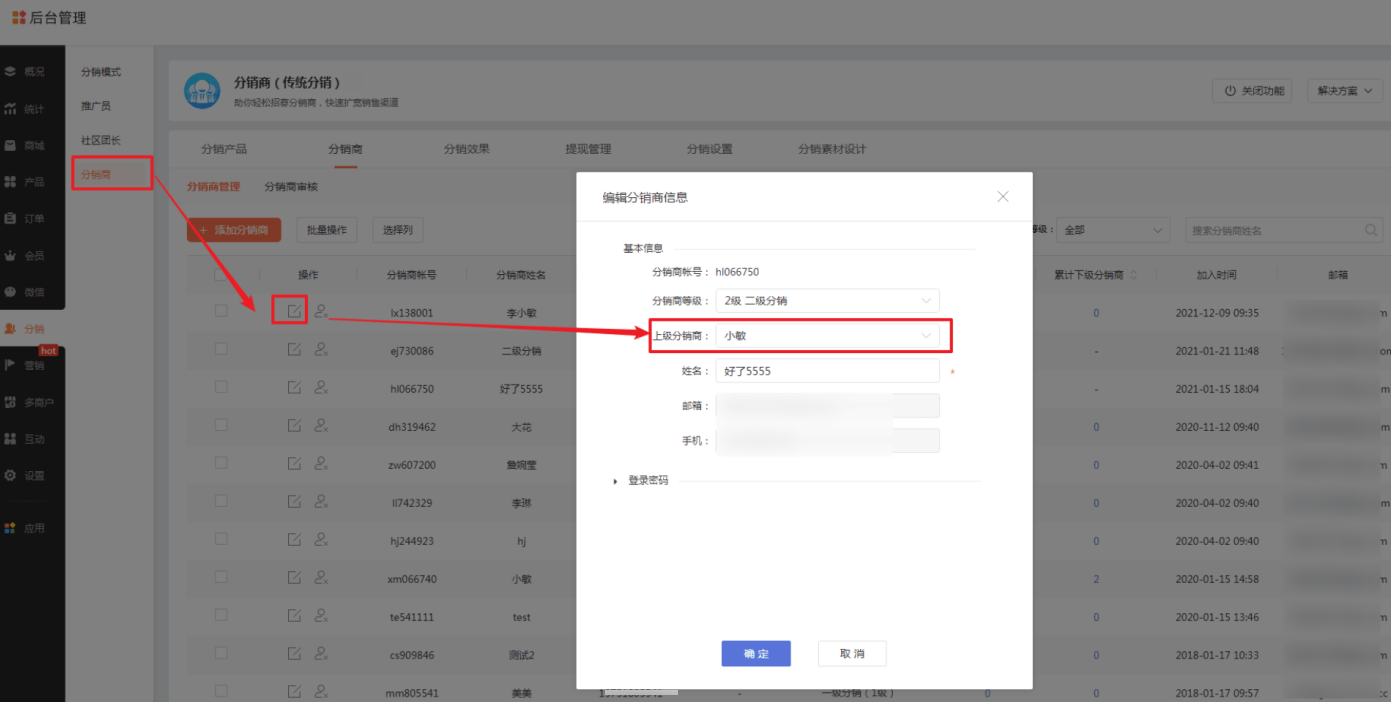1391x702 pixels.
Task: Check the box for row hl066750
Action: coord(221,387)
